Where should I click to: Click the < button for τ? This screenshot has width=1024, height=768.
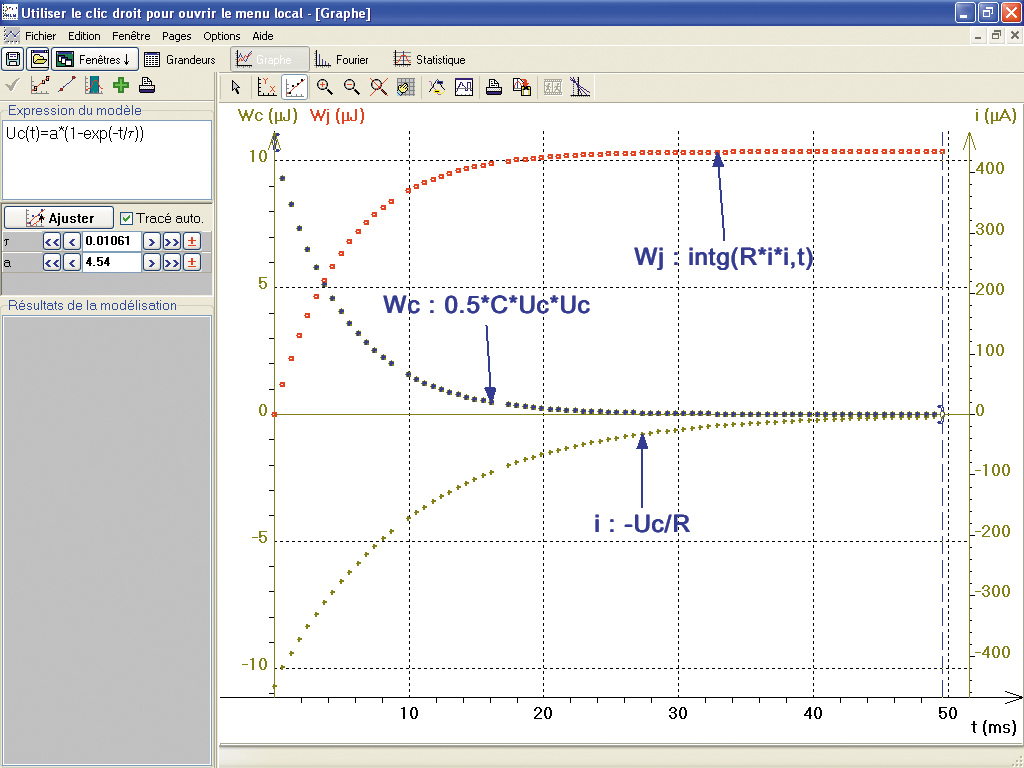(72, 242)
